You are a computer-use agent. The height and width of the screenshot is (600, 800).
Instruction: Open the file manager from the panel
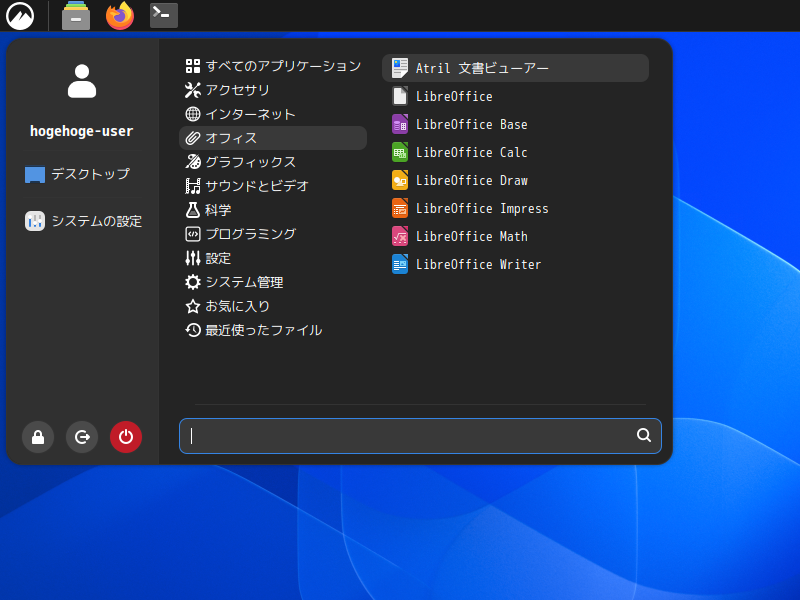[76, 15]
